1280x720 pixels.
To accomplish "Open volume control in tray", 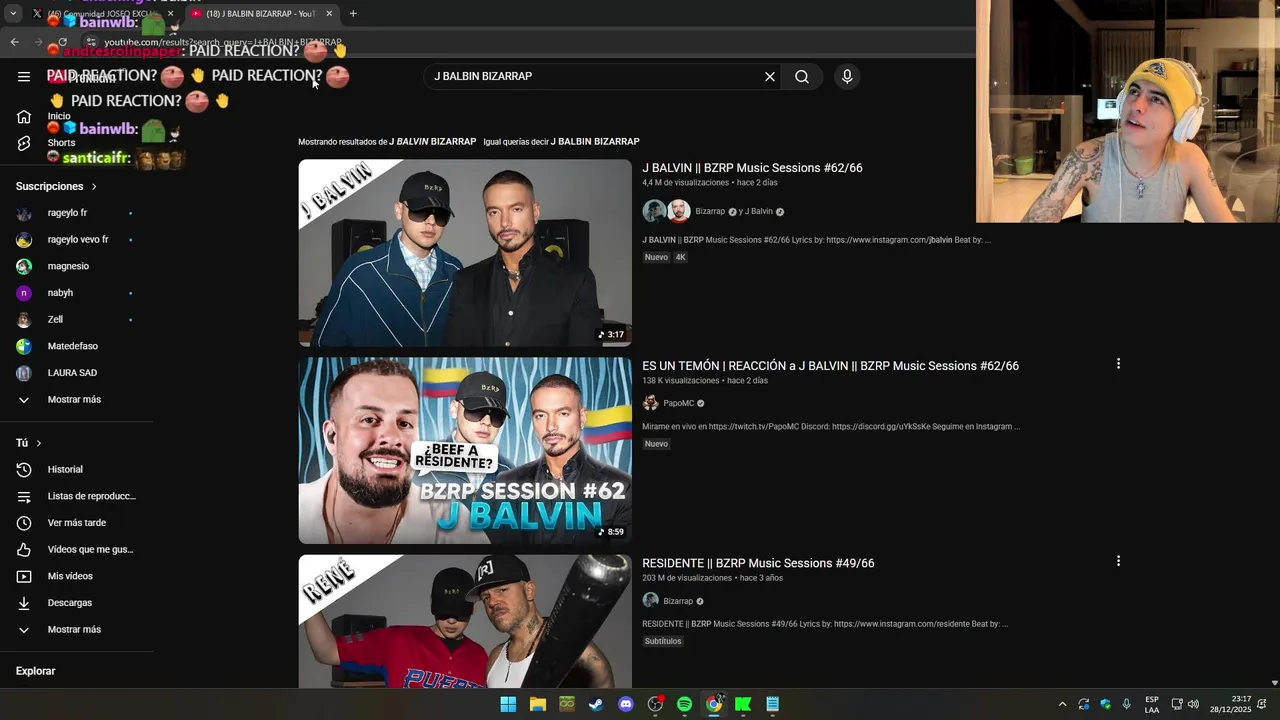I will 1193,704.
